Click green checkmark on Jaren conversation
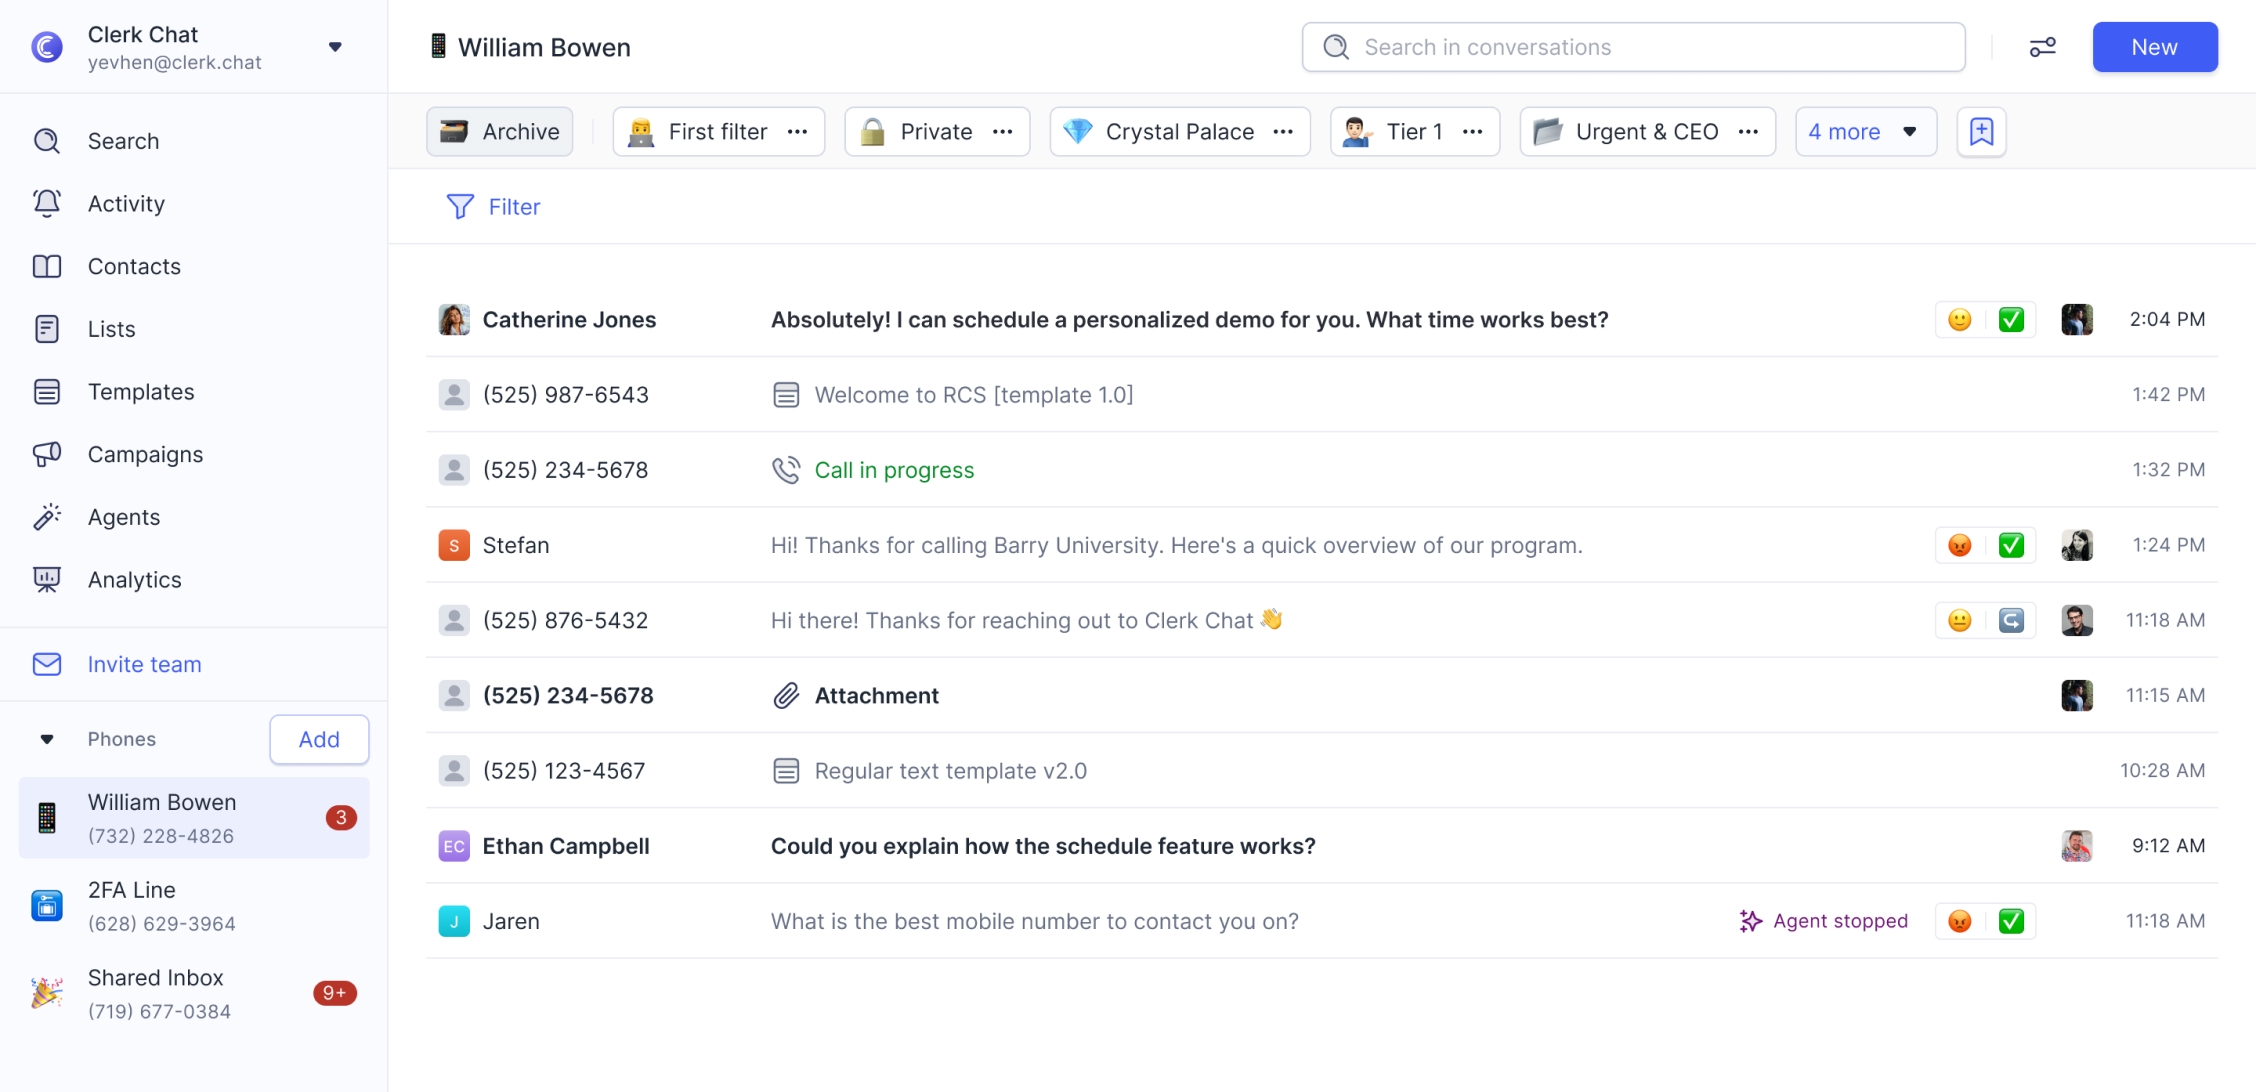Image resolution: width=2256 pixels, height=1092 pixels. click(x=2011, y=921)
